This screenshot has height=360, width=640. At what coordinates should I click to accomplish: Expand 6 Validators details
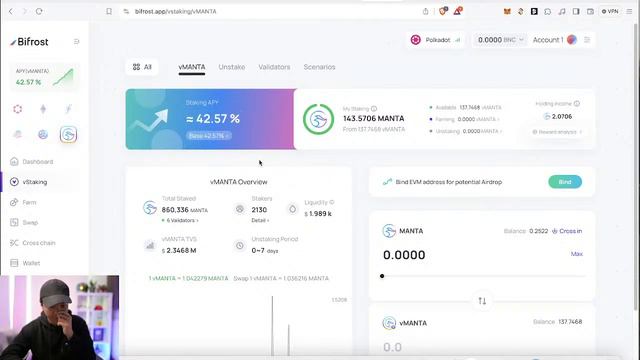pyautogui.click(x=180, y=220)
